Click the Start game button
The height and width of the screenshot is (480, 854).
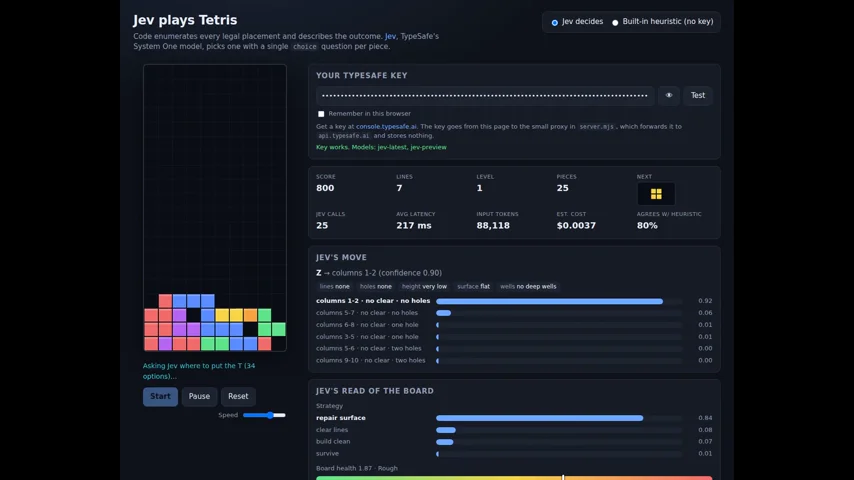160,396
